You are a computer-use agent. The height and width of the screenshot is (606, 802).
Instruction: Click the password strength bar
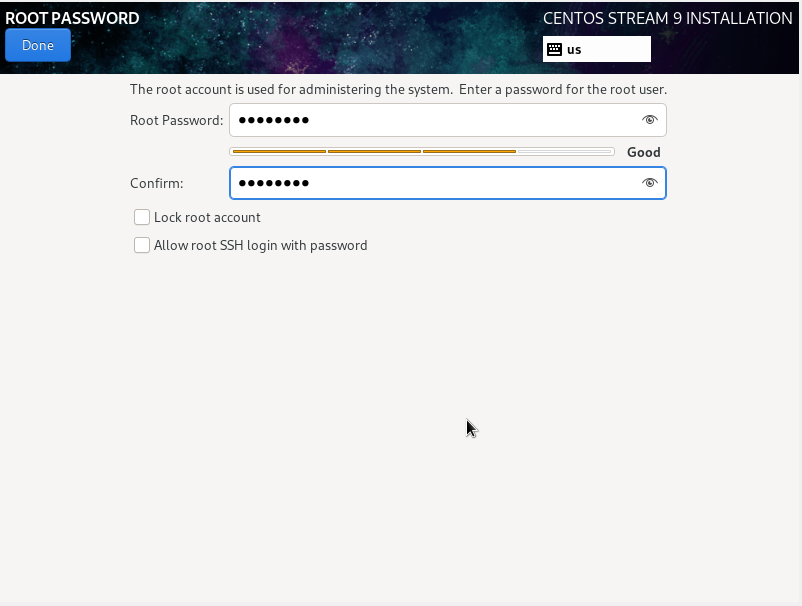click(x=422, y=151)
